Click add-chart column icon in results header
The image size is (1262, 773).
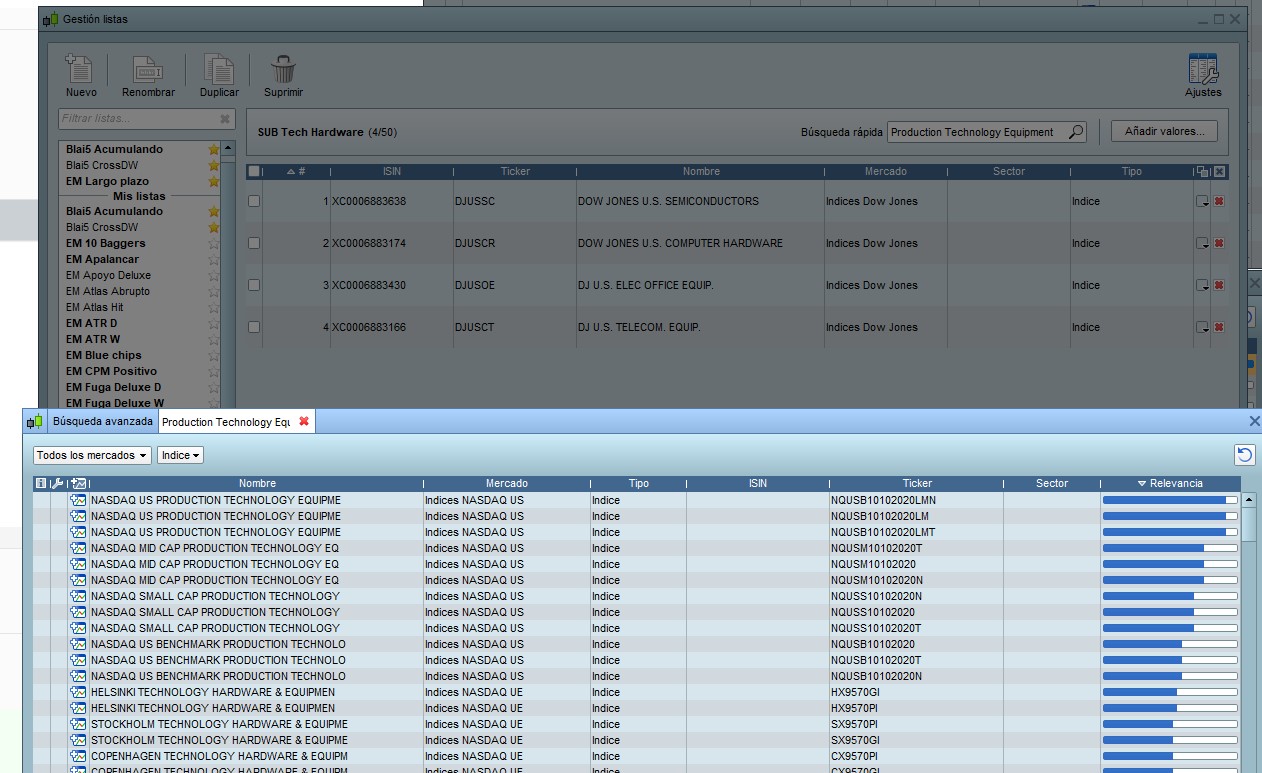tap(78, 484)
